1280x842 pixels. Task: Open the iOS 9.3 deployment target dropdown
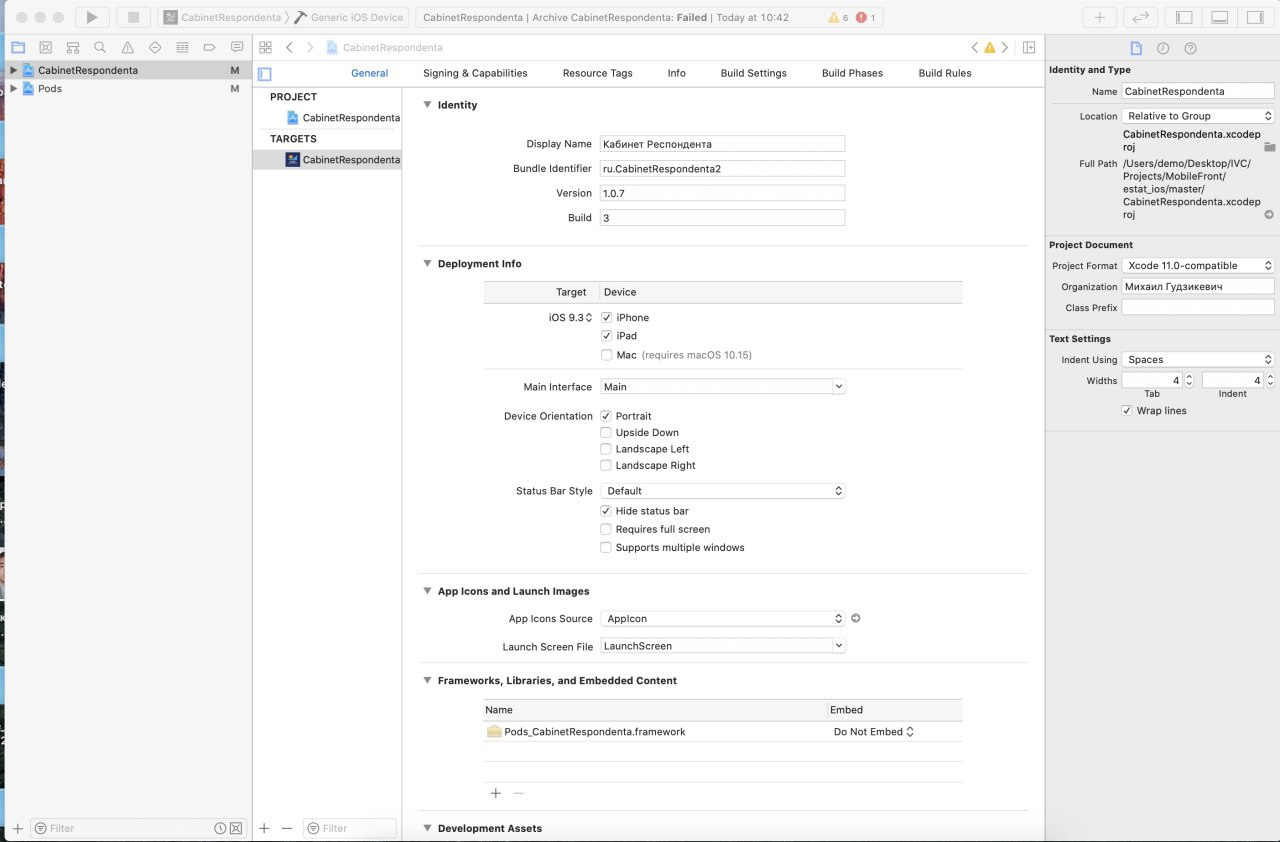[x=570, y=317]
